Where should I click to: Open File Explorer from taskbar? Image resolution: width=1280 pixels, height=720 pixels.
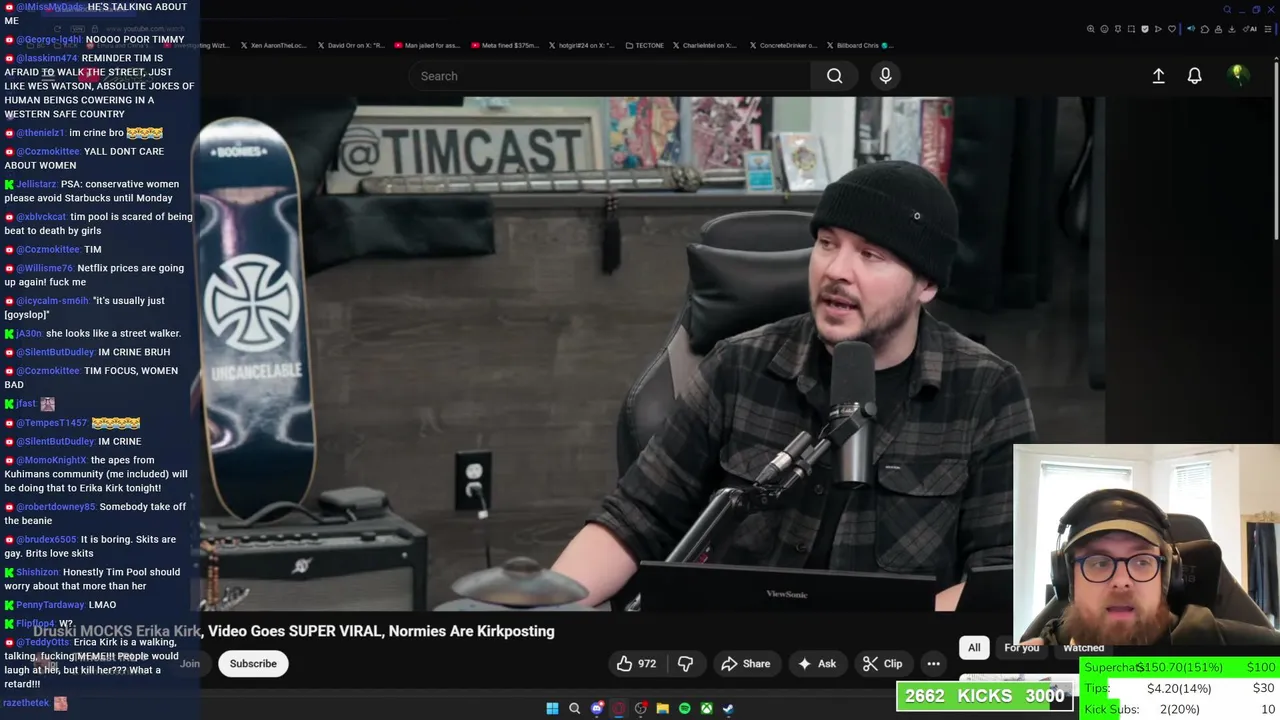coord(663,708)
